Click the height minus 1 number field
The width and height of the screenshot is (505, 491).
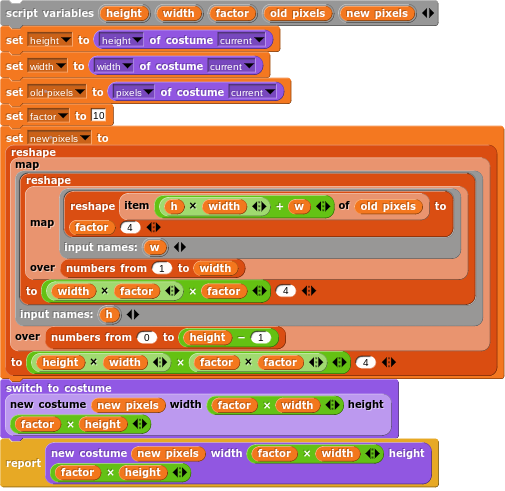(261, 338)
